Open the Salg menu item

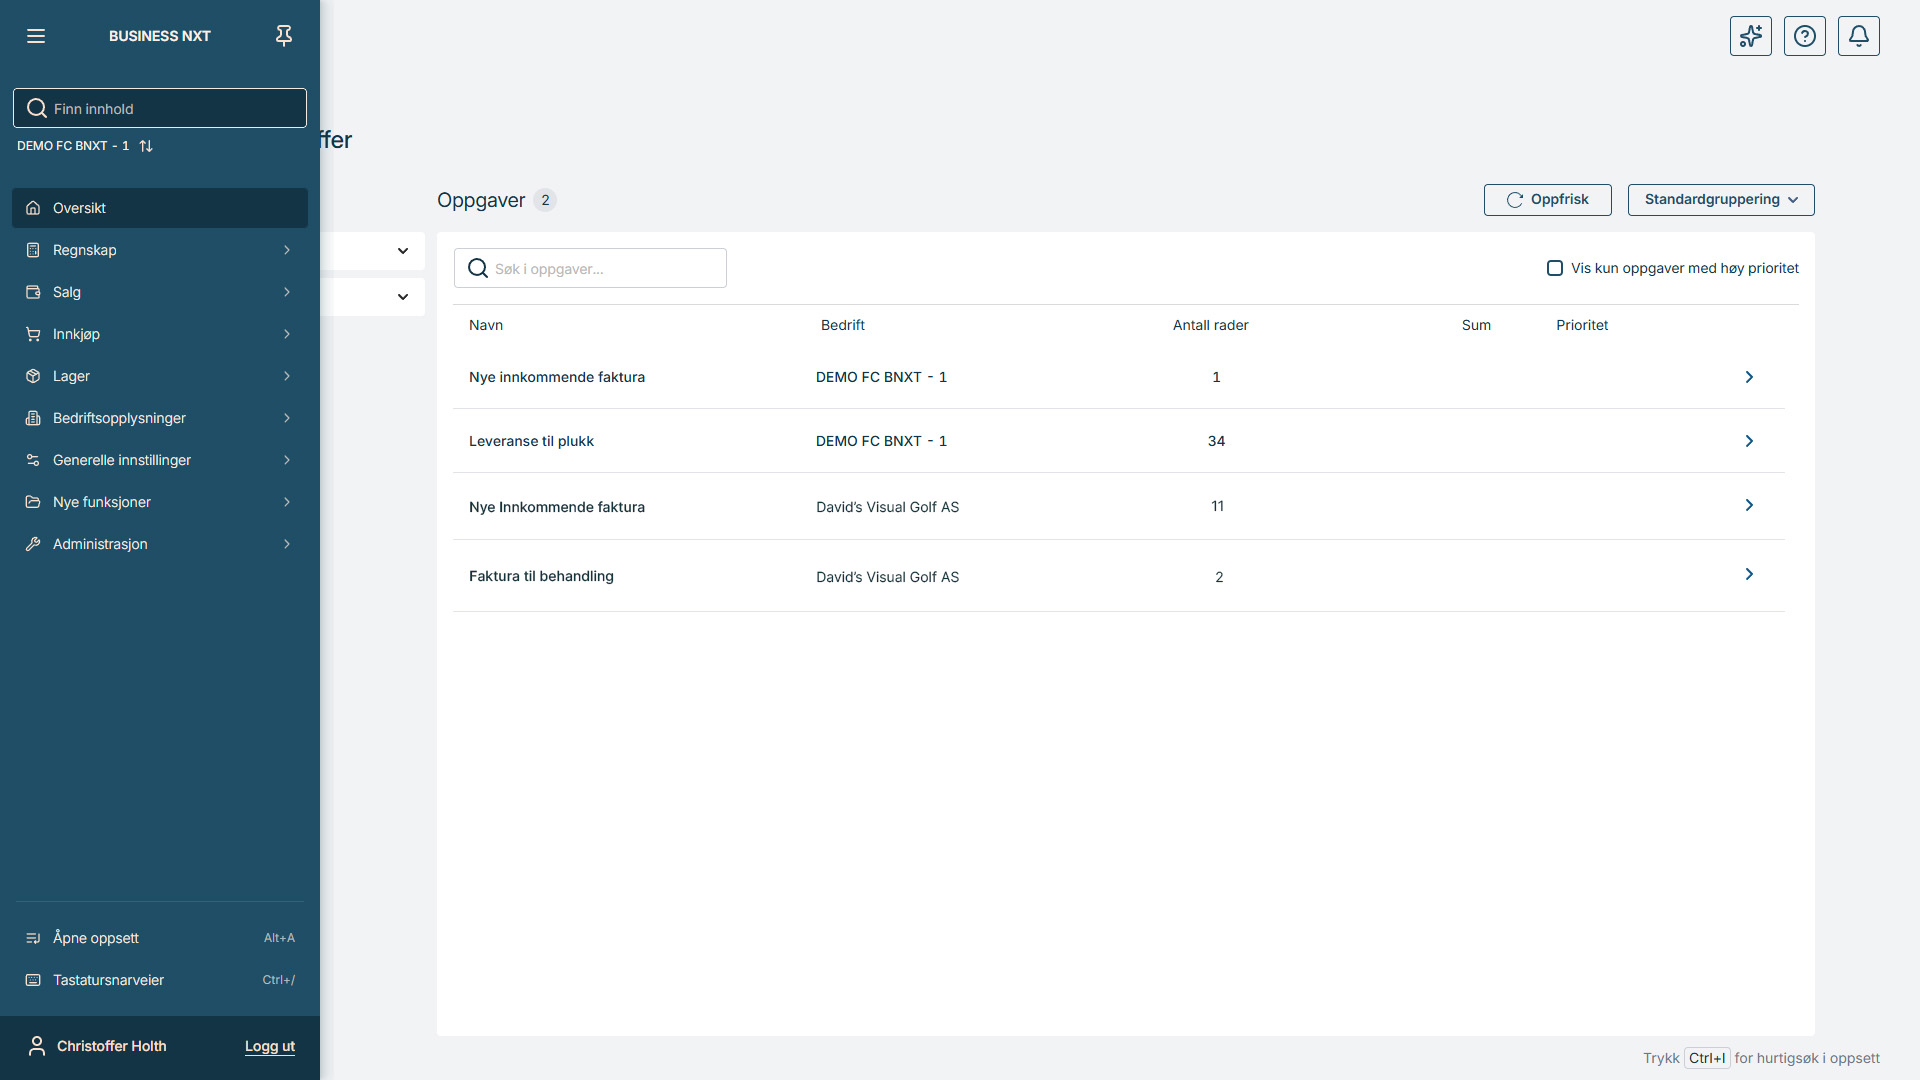coord(67,292)
